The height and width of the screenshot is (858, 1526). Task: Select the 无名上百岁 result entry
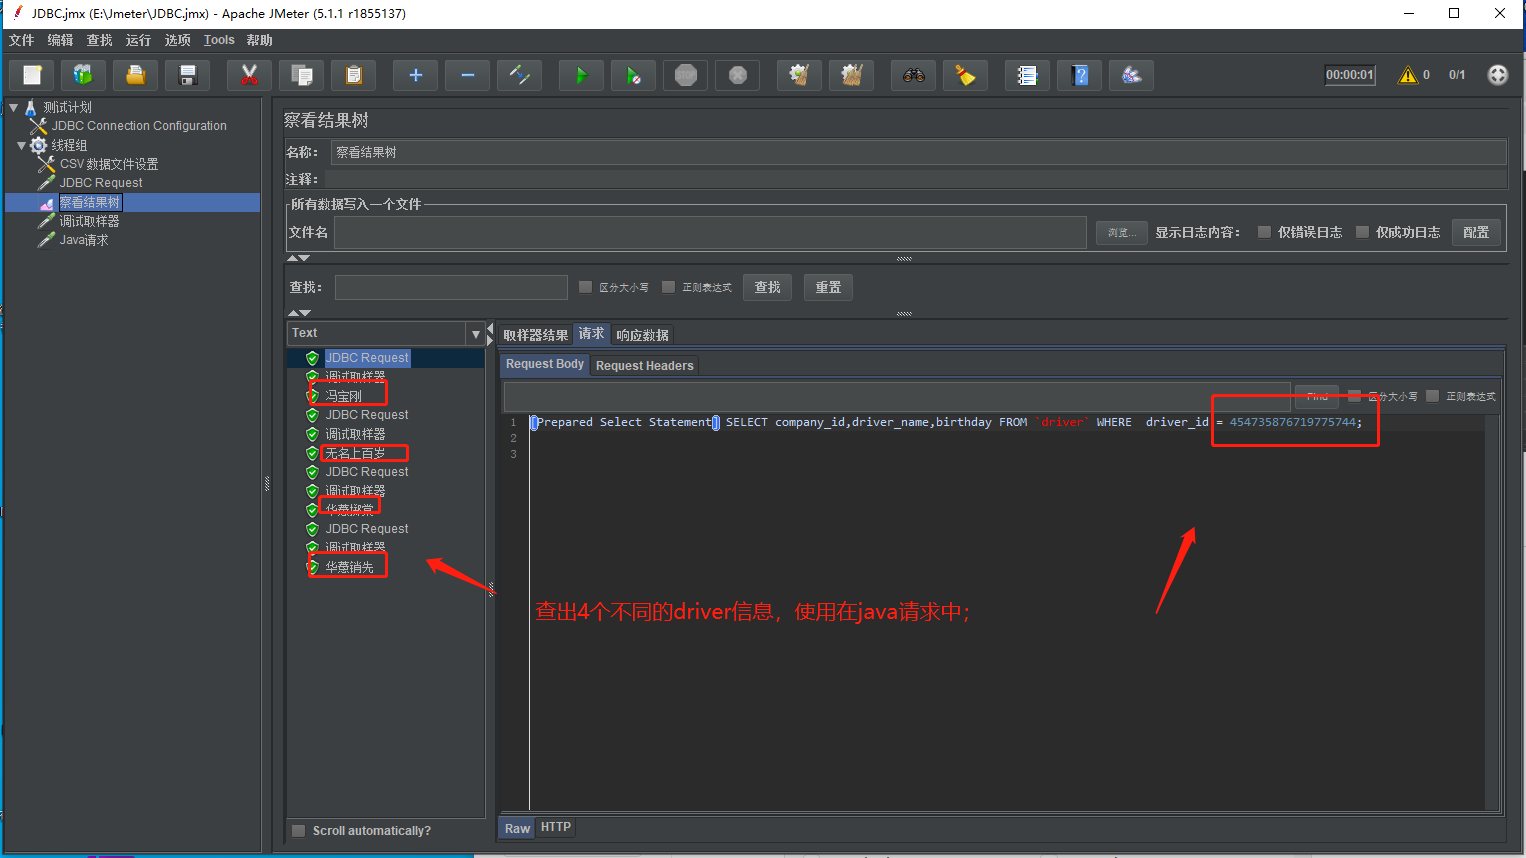355,453
